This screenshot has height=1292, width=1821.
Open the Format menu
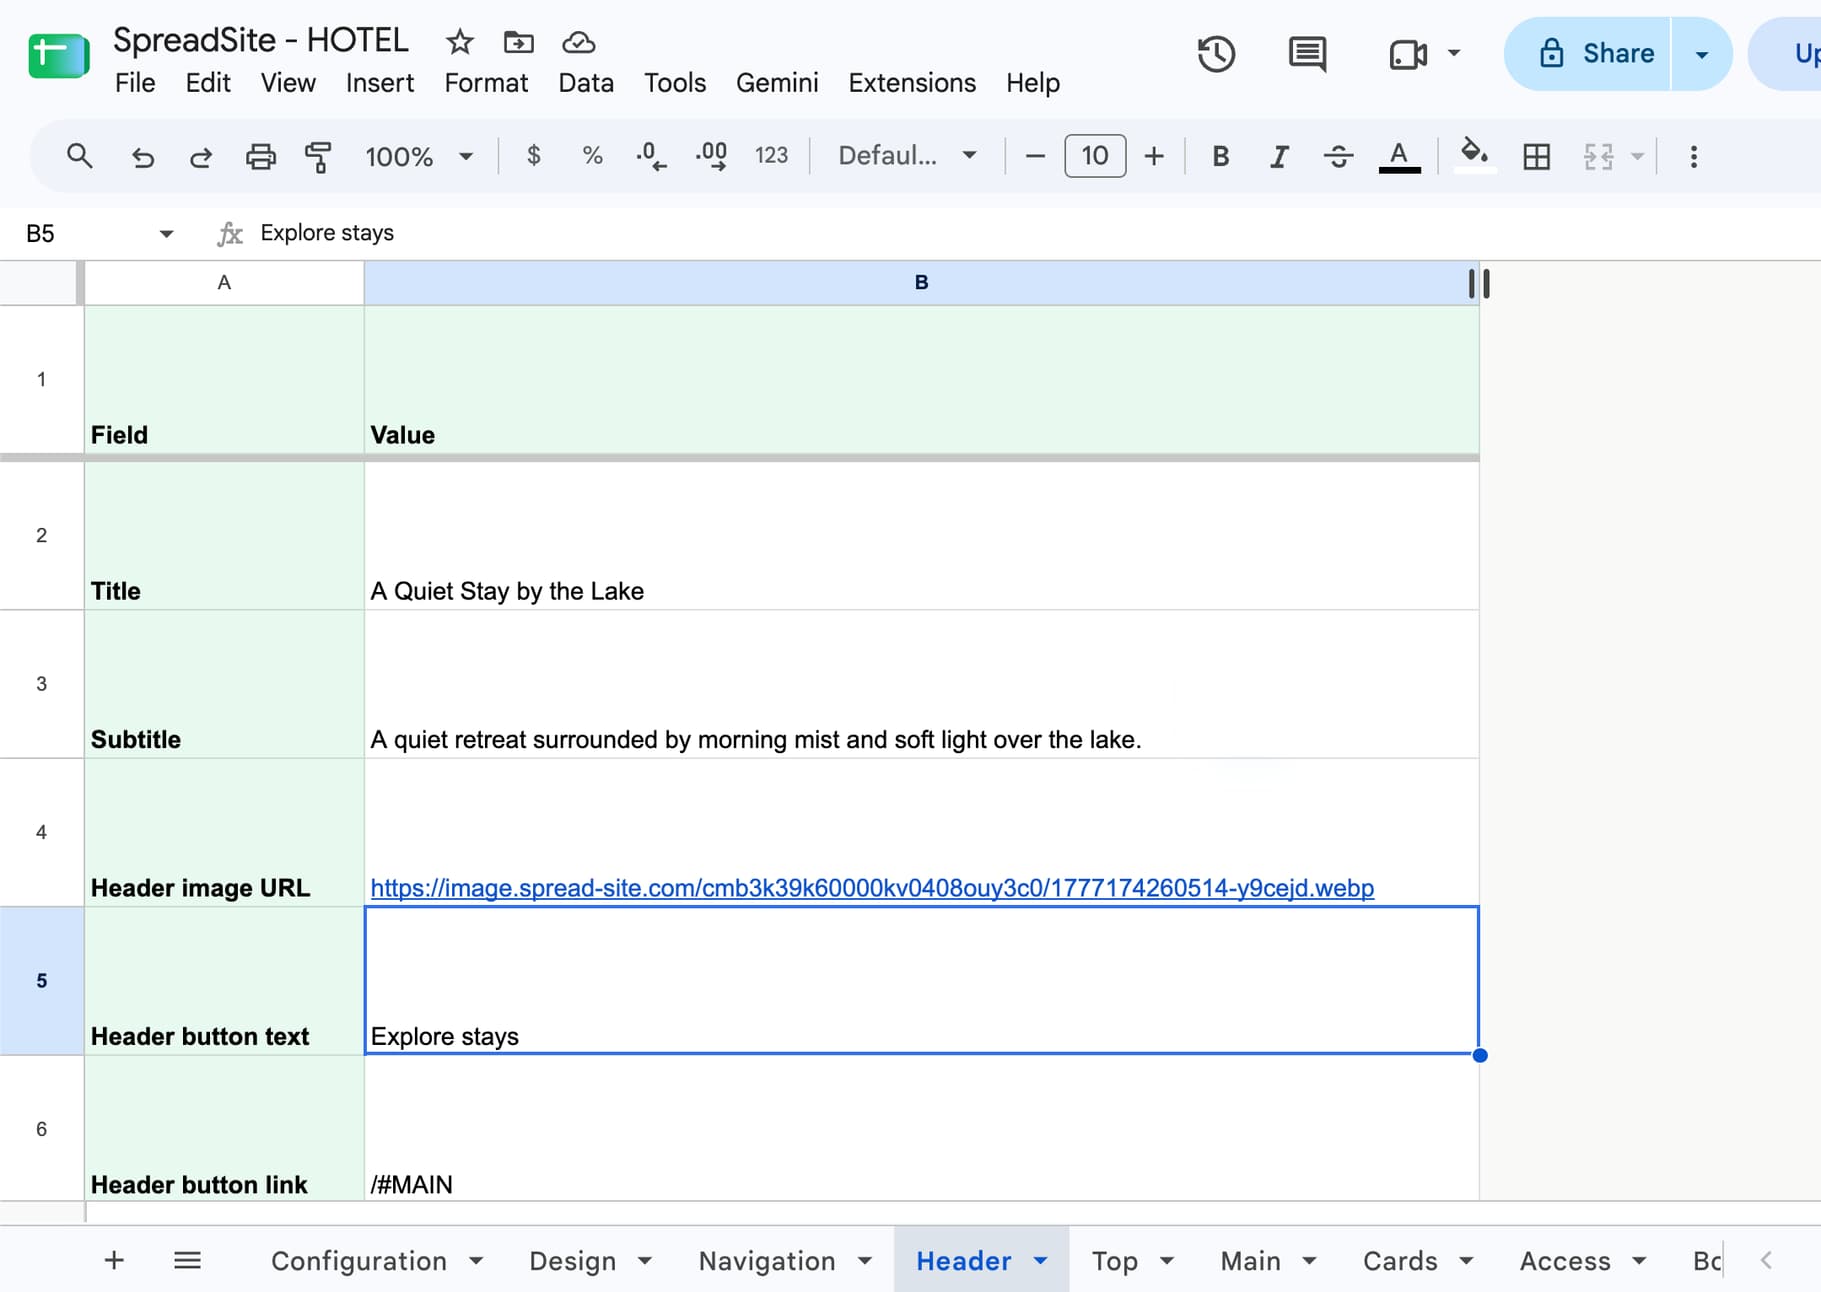click(x=486, y=82)
